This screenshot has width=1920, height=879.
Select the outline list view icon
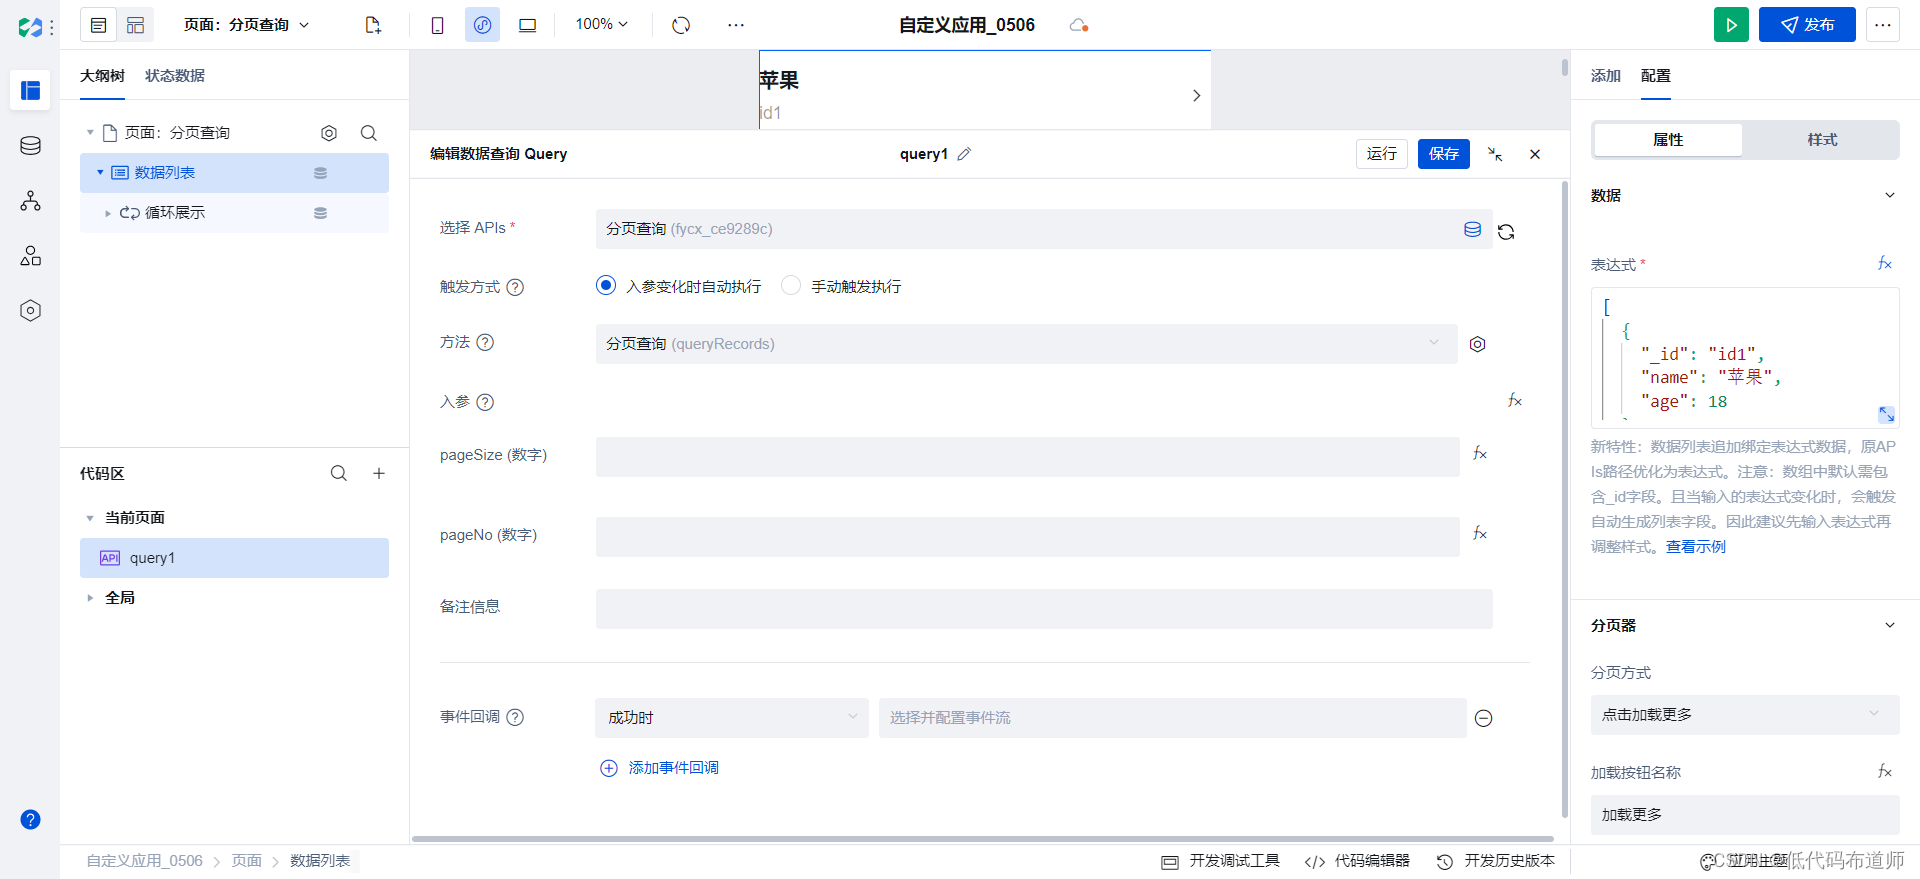(x=98, y=25)
